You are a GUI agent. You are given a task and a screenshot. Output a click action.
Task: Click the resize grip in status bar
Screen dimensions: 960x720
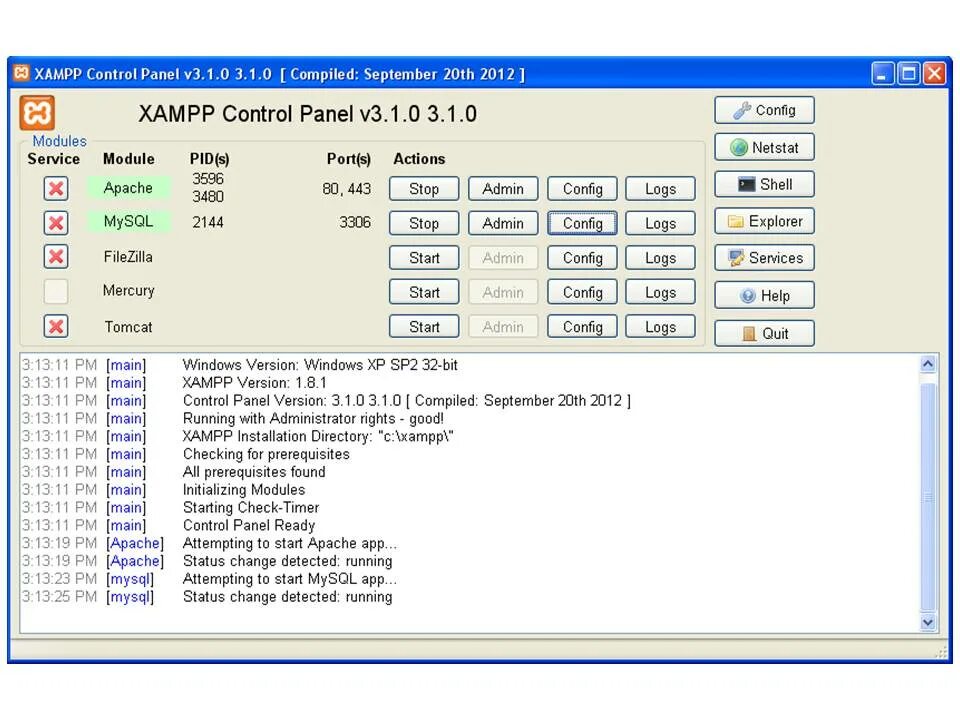[x=941, y=652]
